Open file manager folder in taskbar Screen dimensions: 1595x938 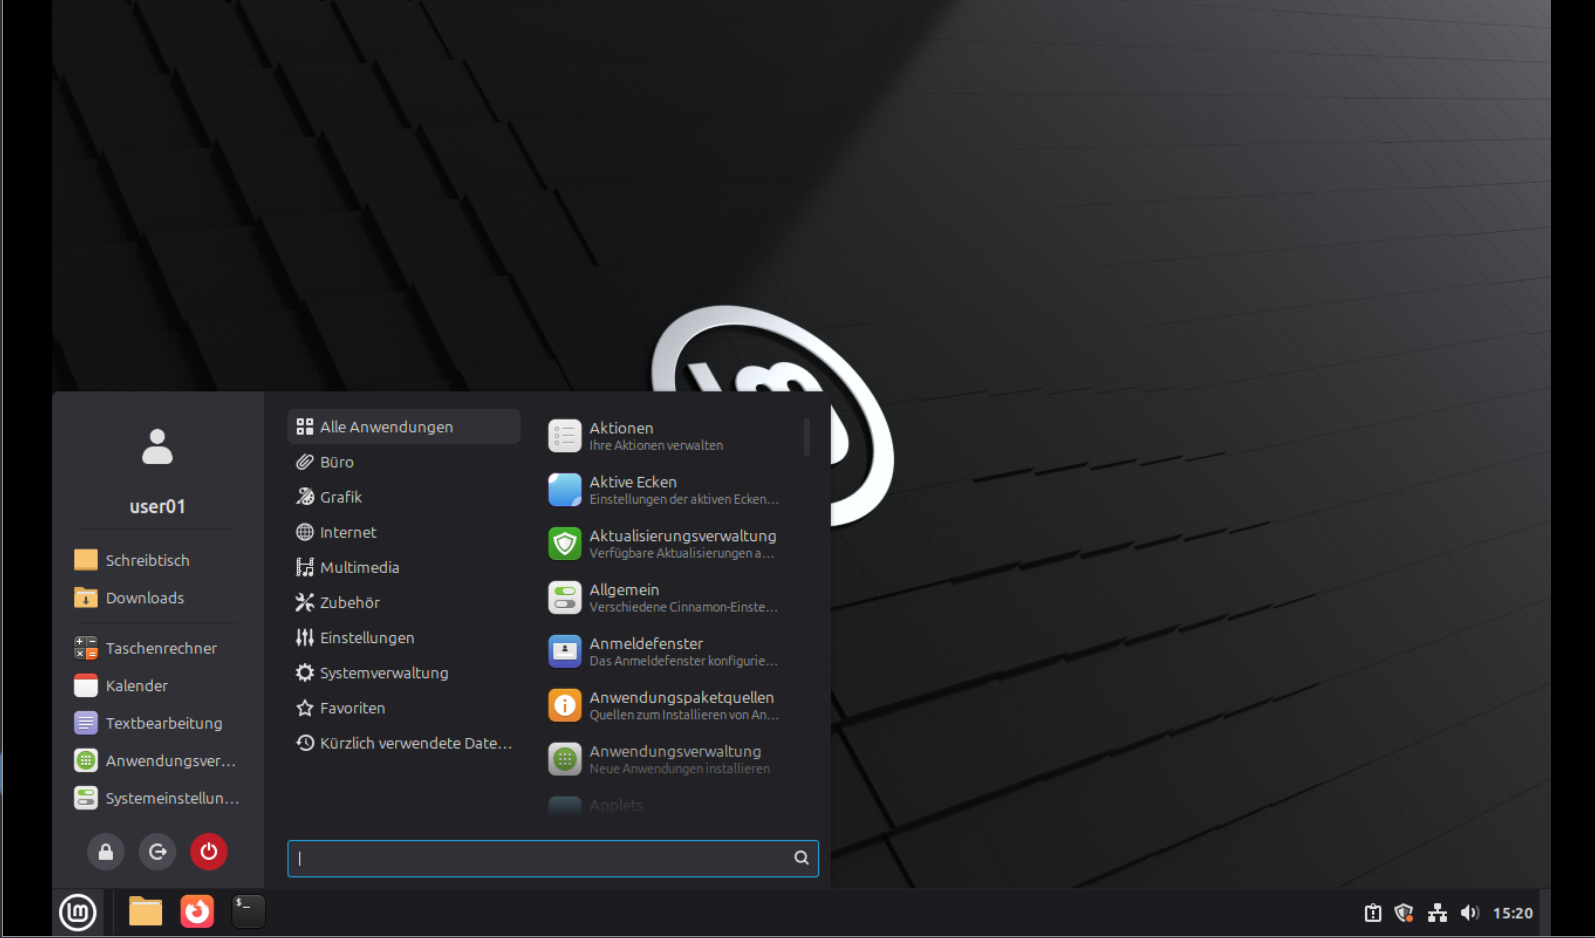145,912
